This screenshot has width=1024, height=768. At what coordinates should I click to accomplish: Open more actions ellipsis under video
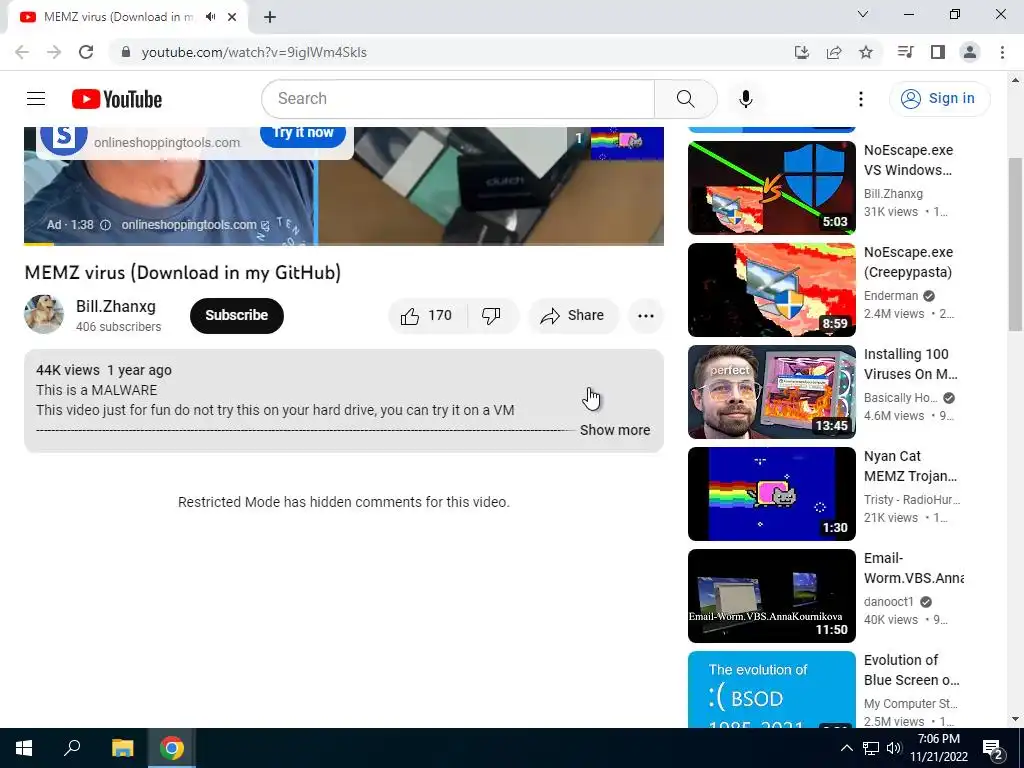(x=646, y=315)
